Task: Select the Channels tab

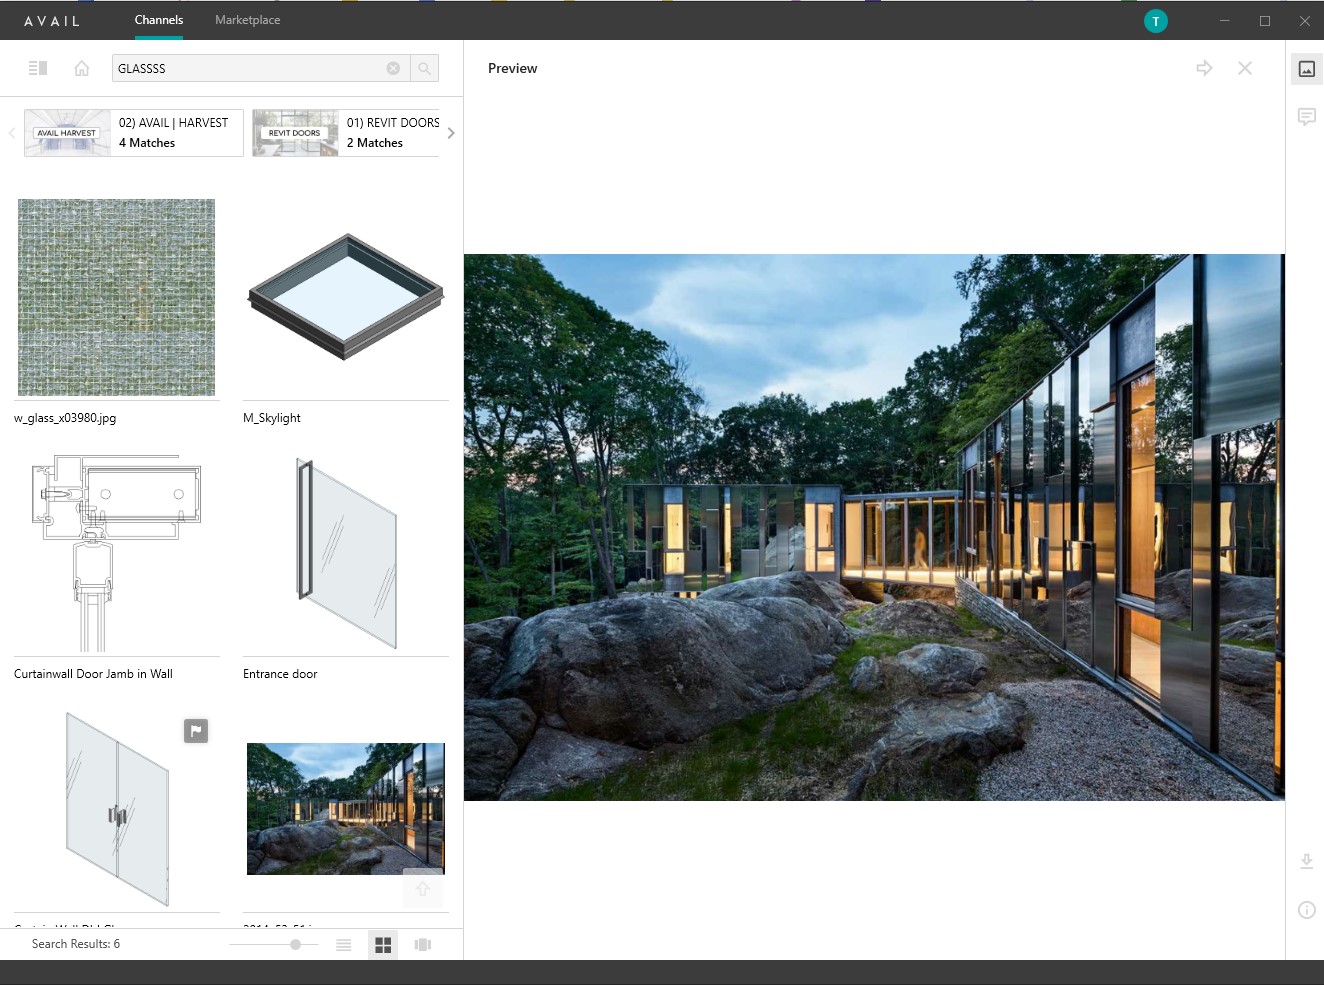Action: tap(158, 19)
